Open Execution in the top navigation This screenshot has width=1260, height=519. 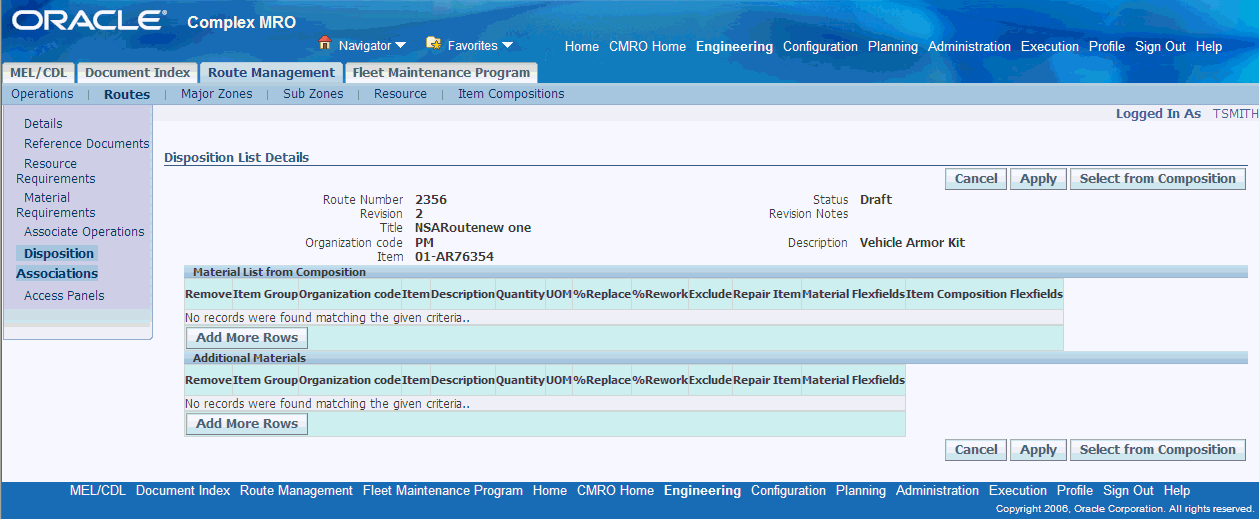point(1050,47)
